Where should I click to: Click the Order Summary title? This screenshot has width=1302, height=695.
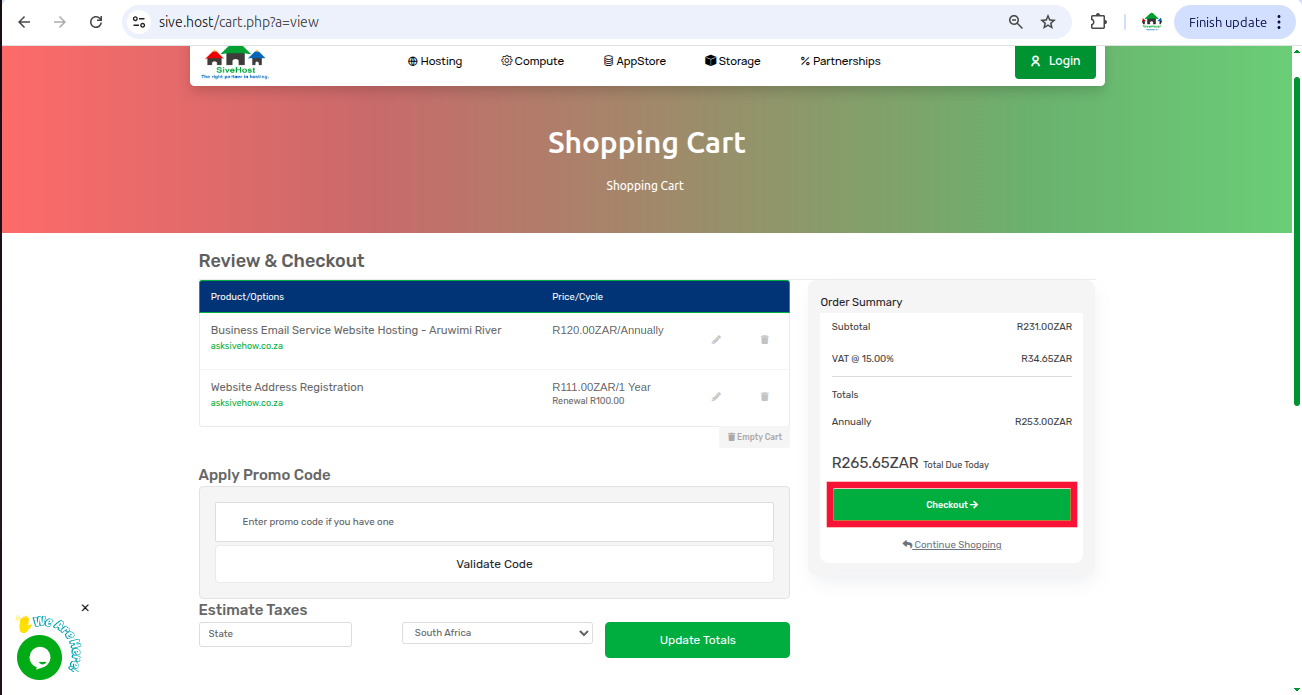coord(861,302)
